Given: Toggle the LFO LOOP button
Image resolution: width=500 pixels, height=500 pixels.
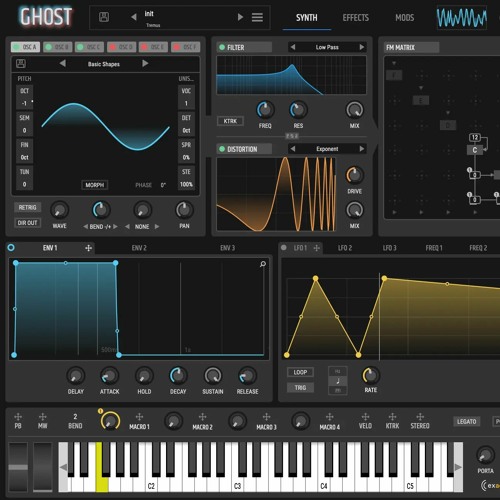Looking at the screenshot, I should tap(300, 372).
